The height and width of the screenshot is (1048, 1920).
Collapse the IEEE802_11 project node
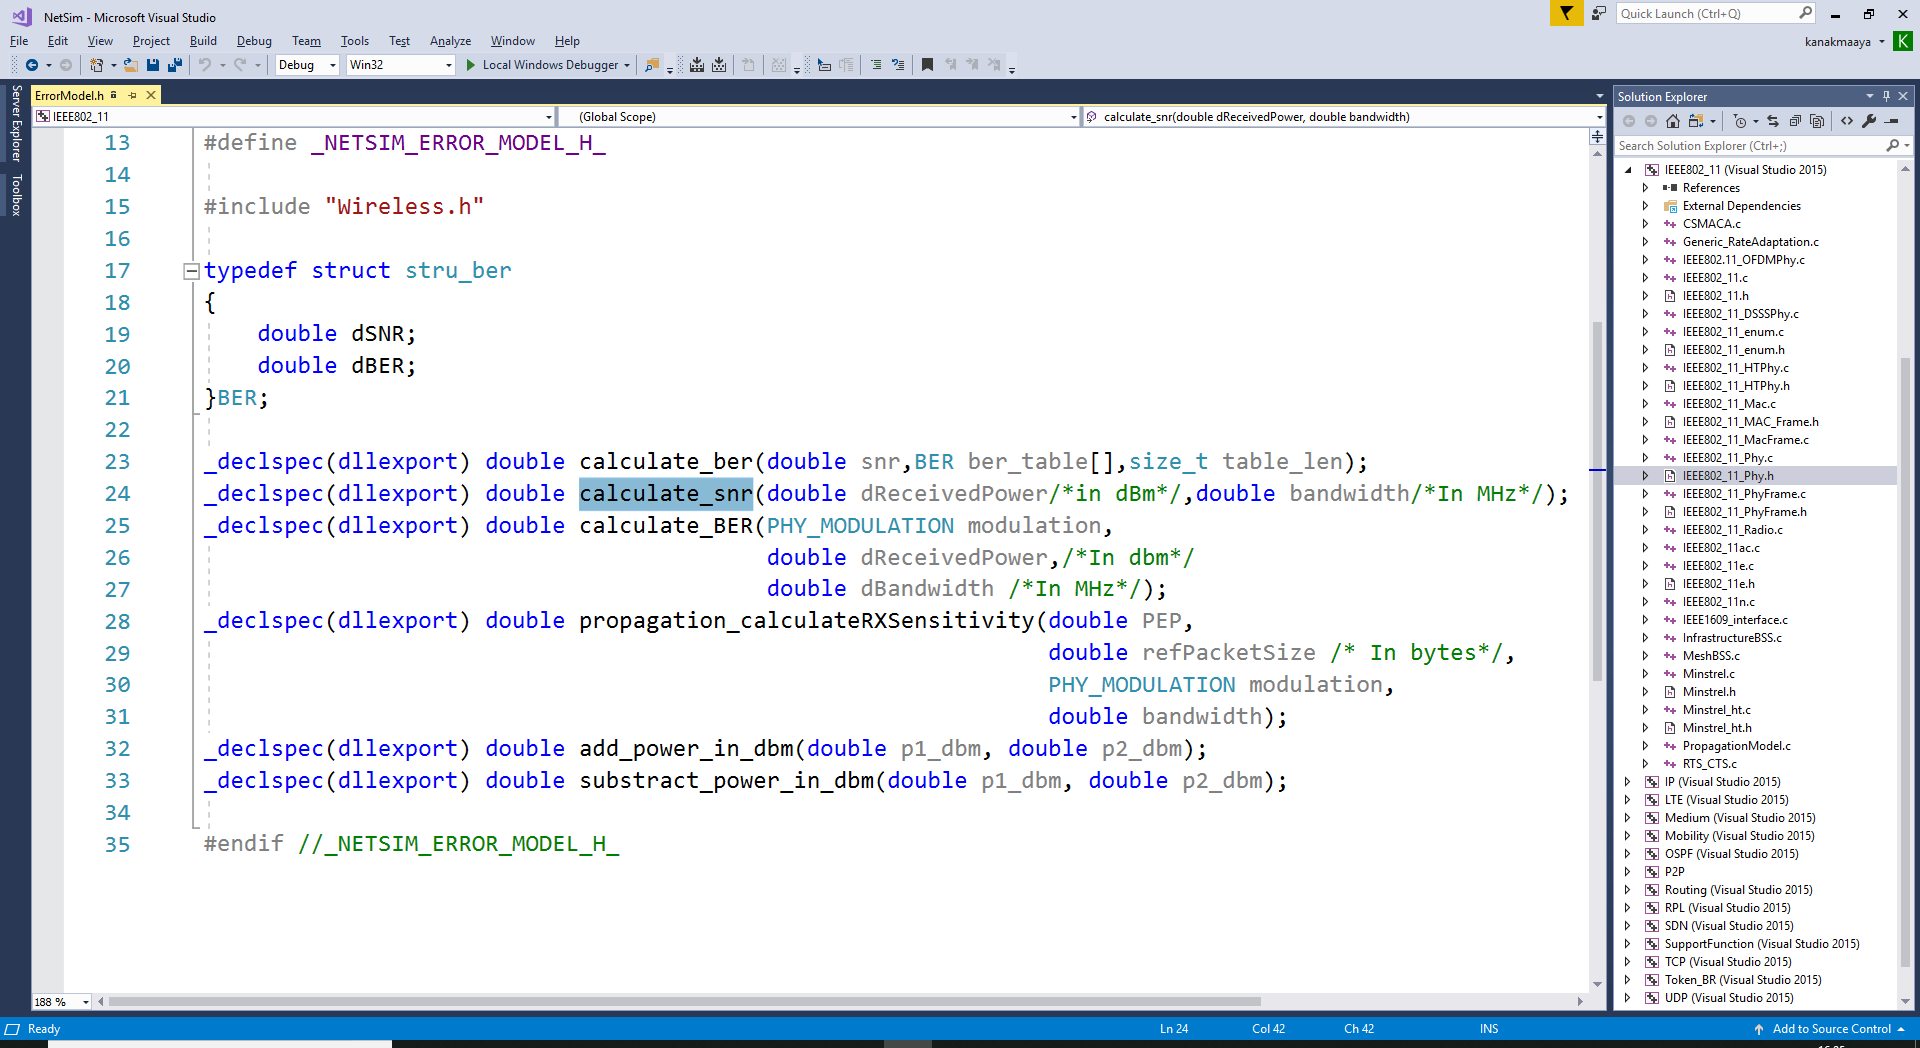coord(1628,170)
